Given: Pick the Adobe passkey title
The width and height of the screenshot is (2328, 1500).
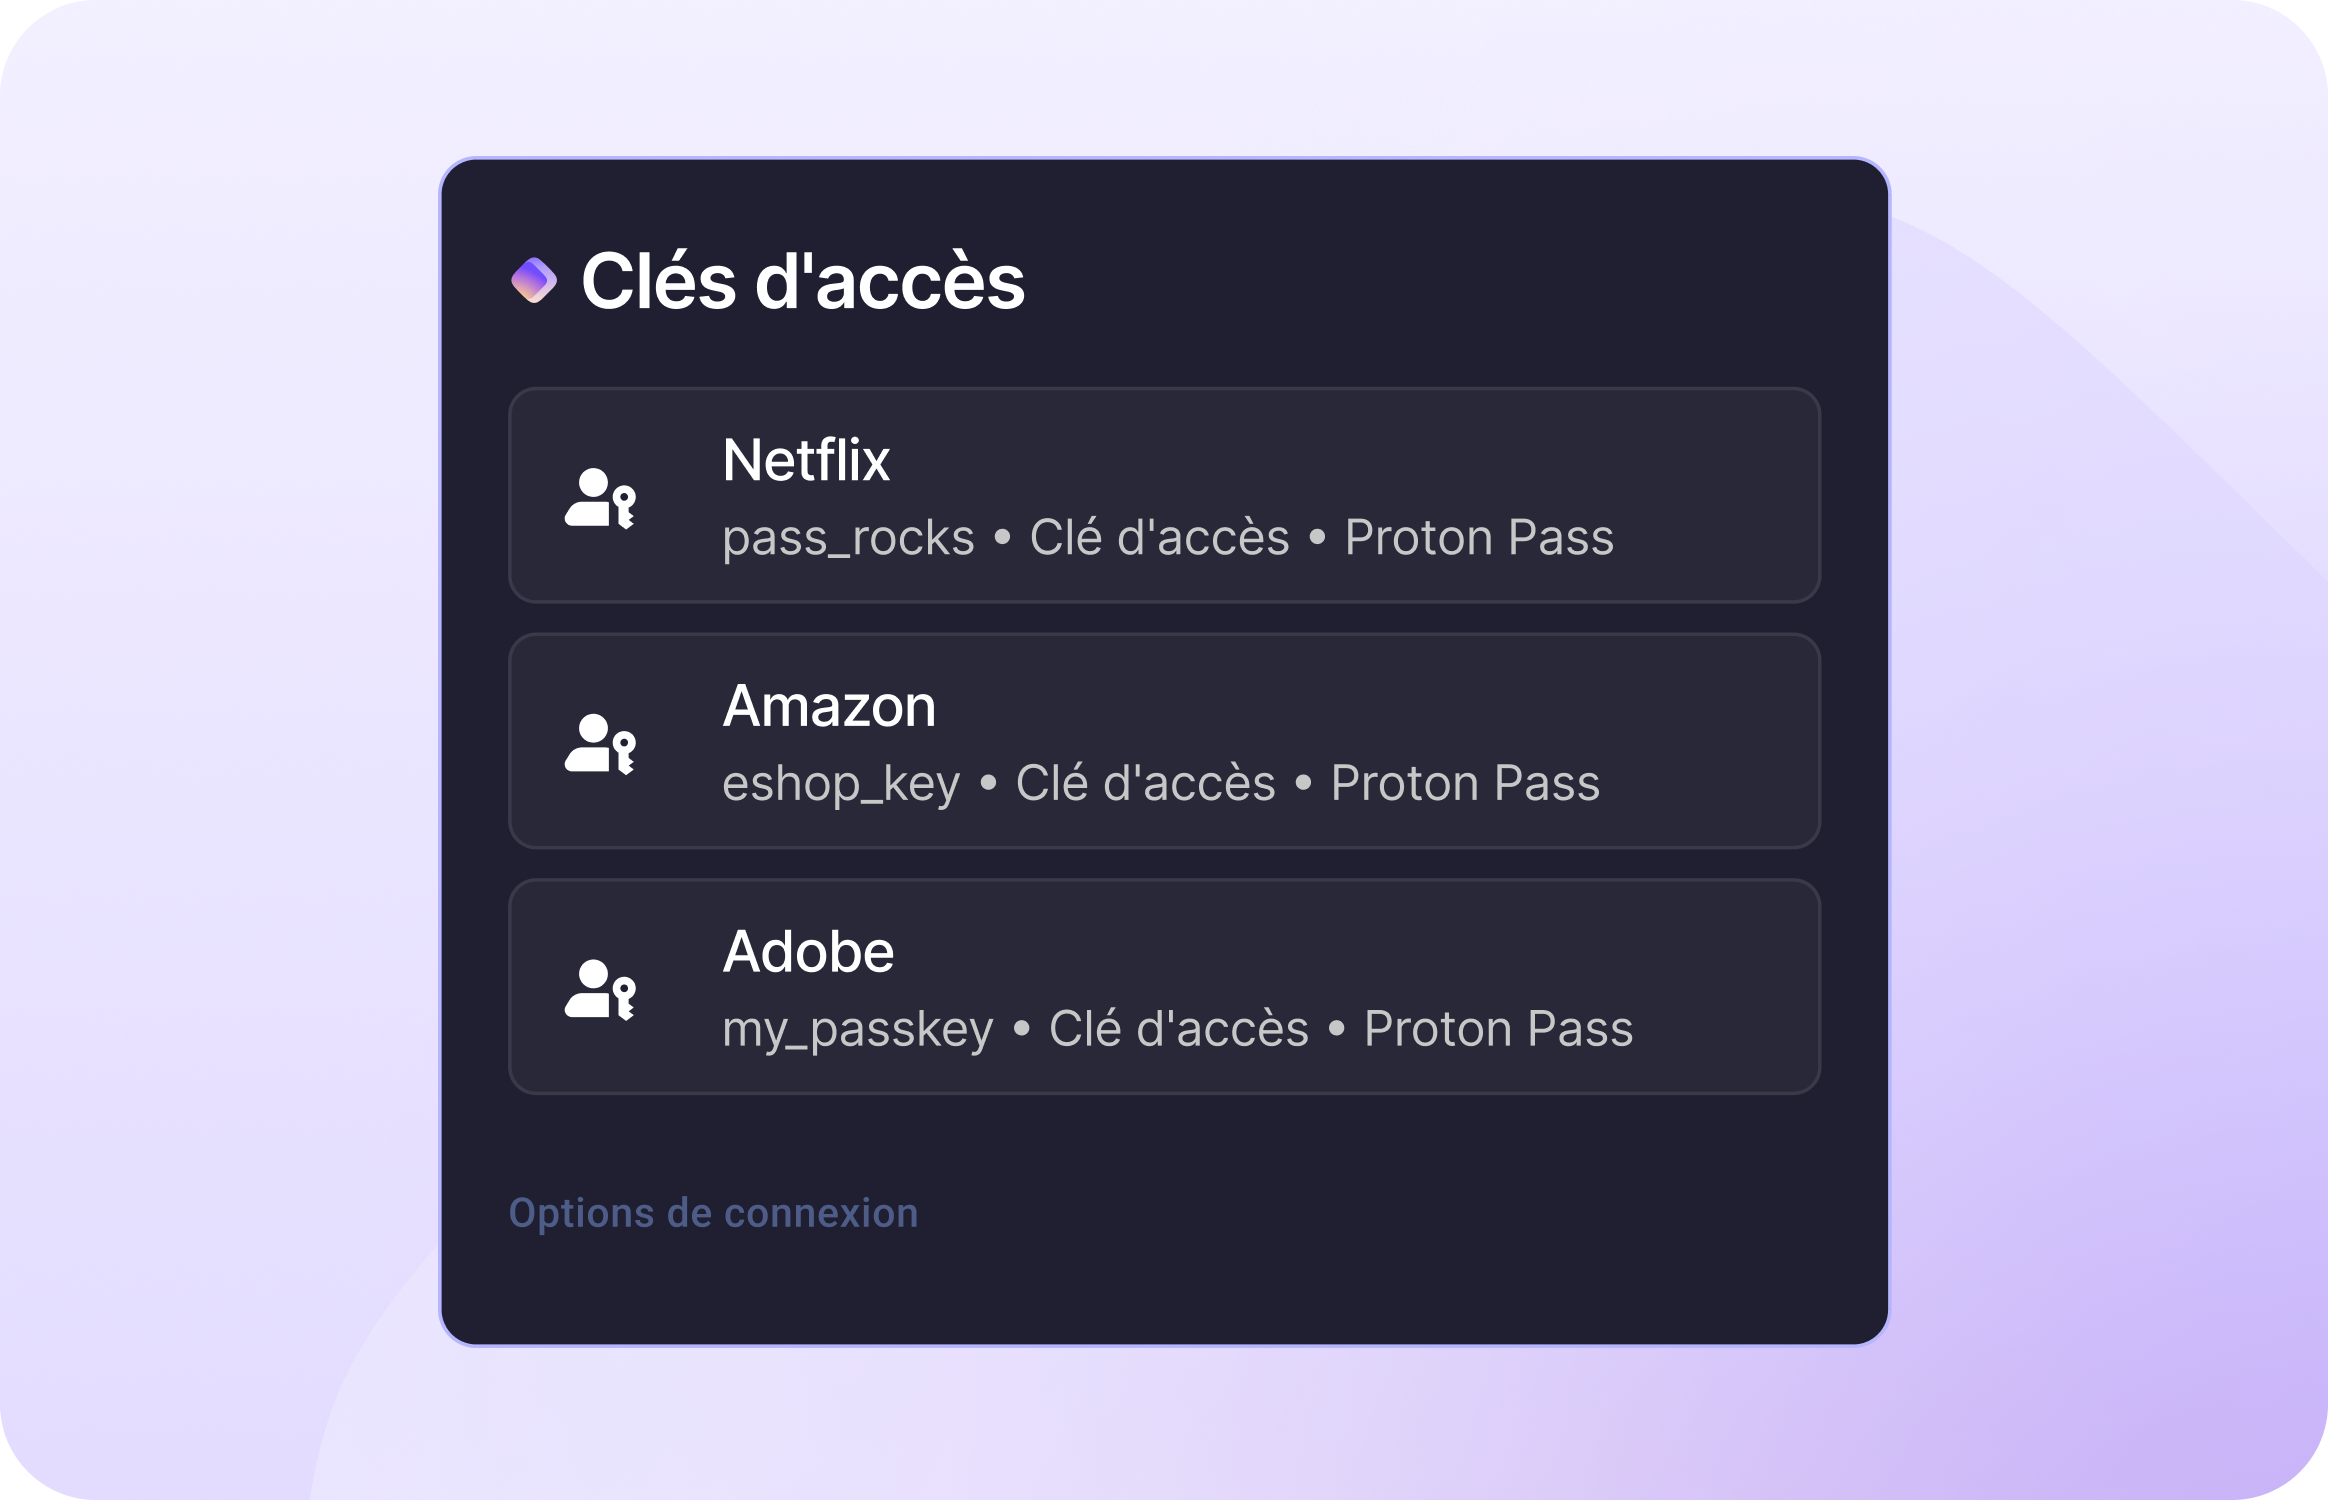Looking at the screenshot, I should pos(808,952).
